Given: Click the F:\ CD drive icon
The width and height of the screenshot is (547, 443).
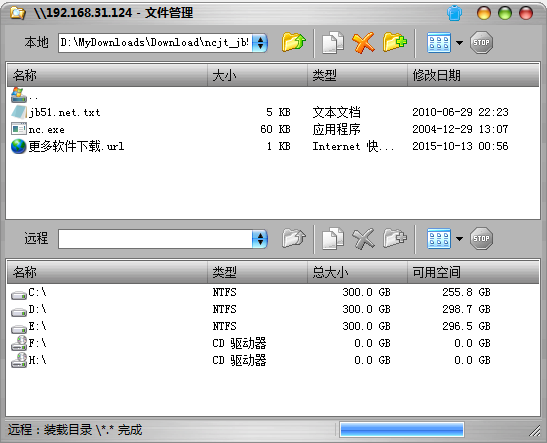Looking at the screenshot, I should (x=19, y=343).
